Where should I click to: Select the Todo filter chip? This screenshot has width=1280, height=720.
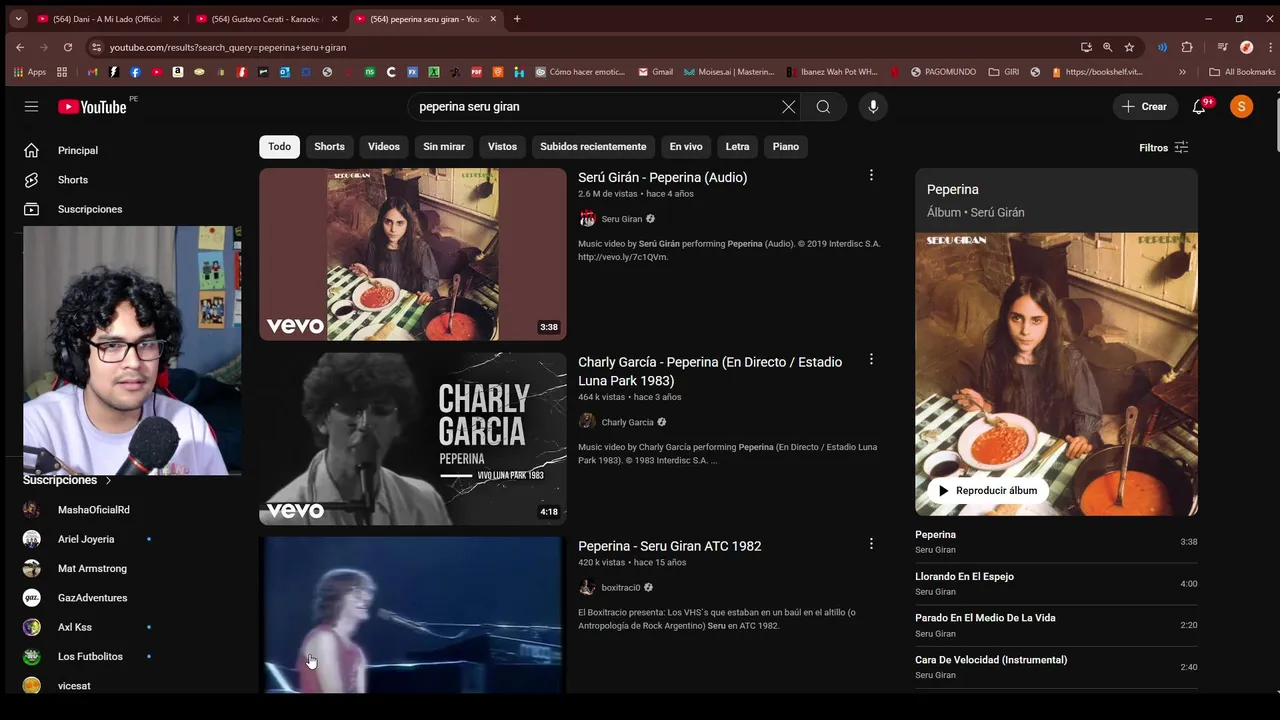coord(279,147)
